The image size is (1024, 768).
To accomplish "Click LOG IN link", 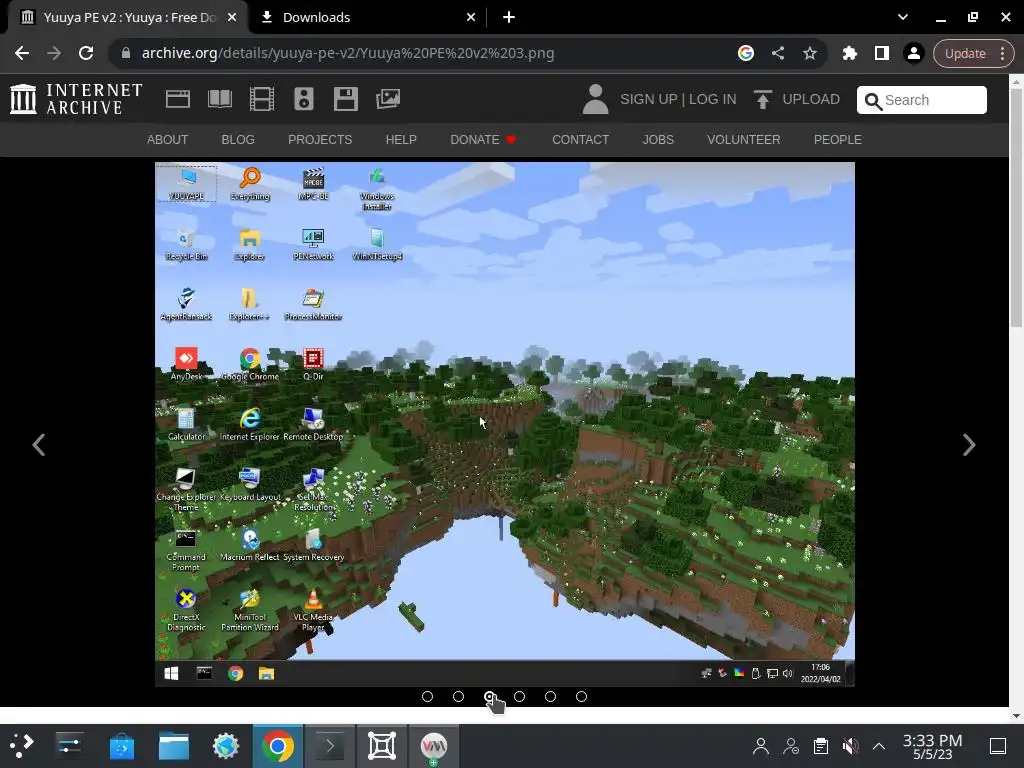I will pyautogui.click(x=712, y=99).
